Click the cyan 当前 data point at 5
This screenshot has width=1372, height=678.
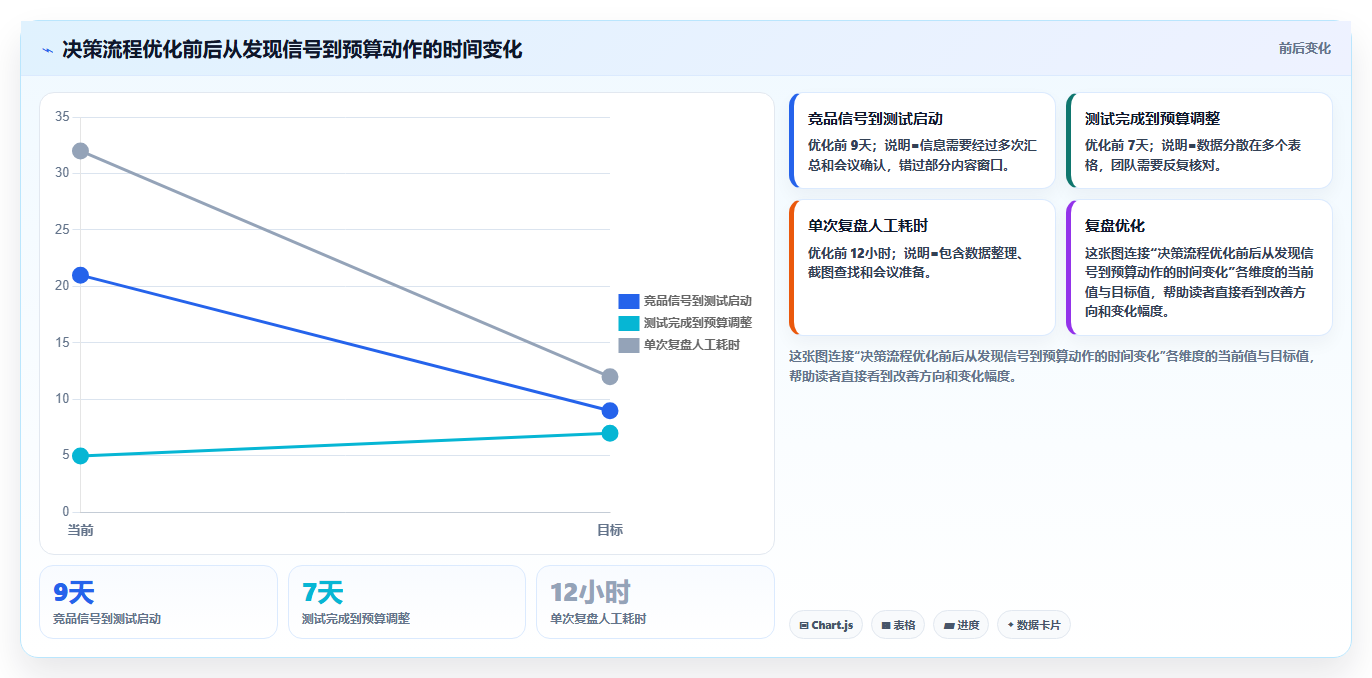tap(81, 456)
